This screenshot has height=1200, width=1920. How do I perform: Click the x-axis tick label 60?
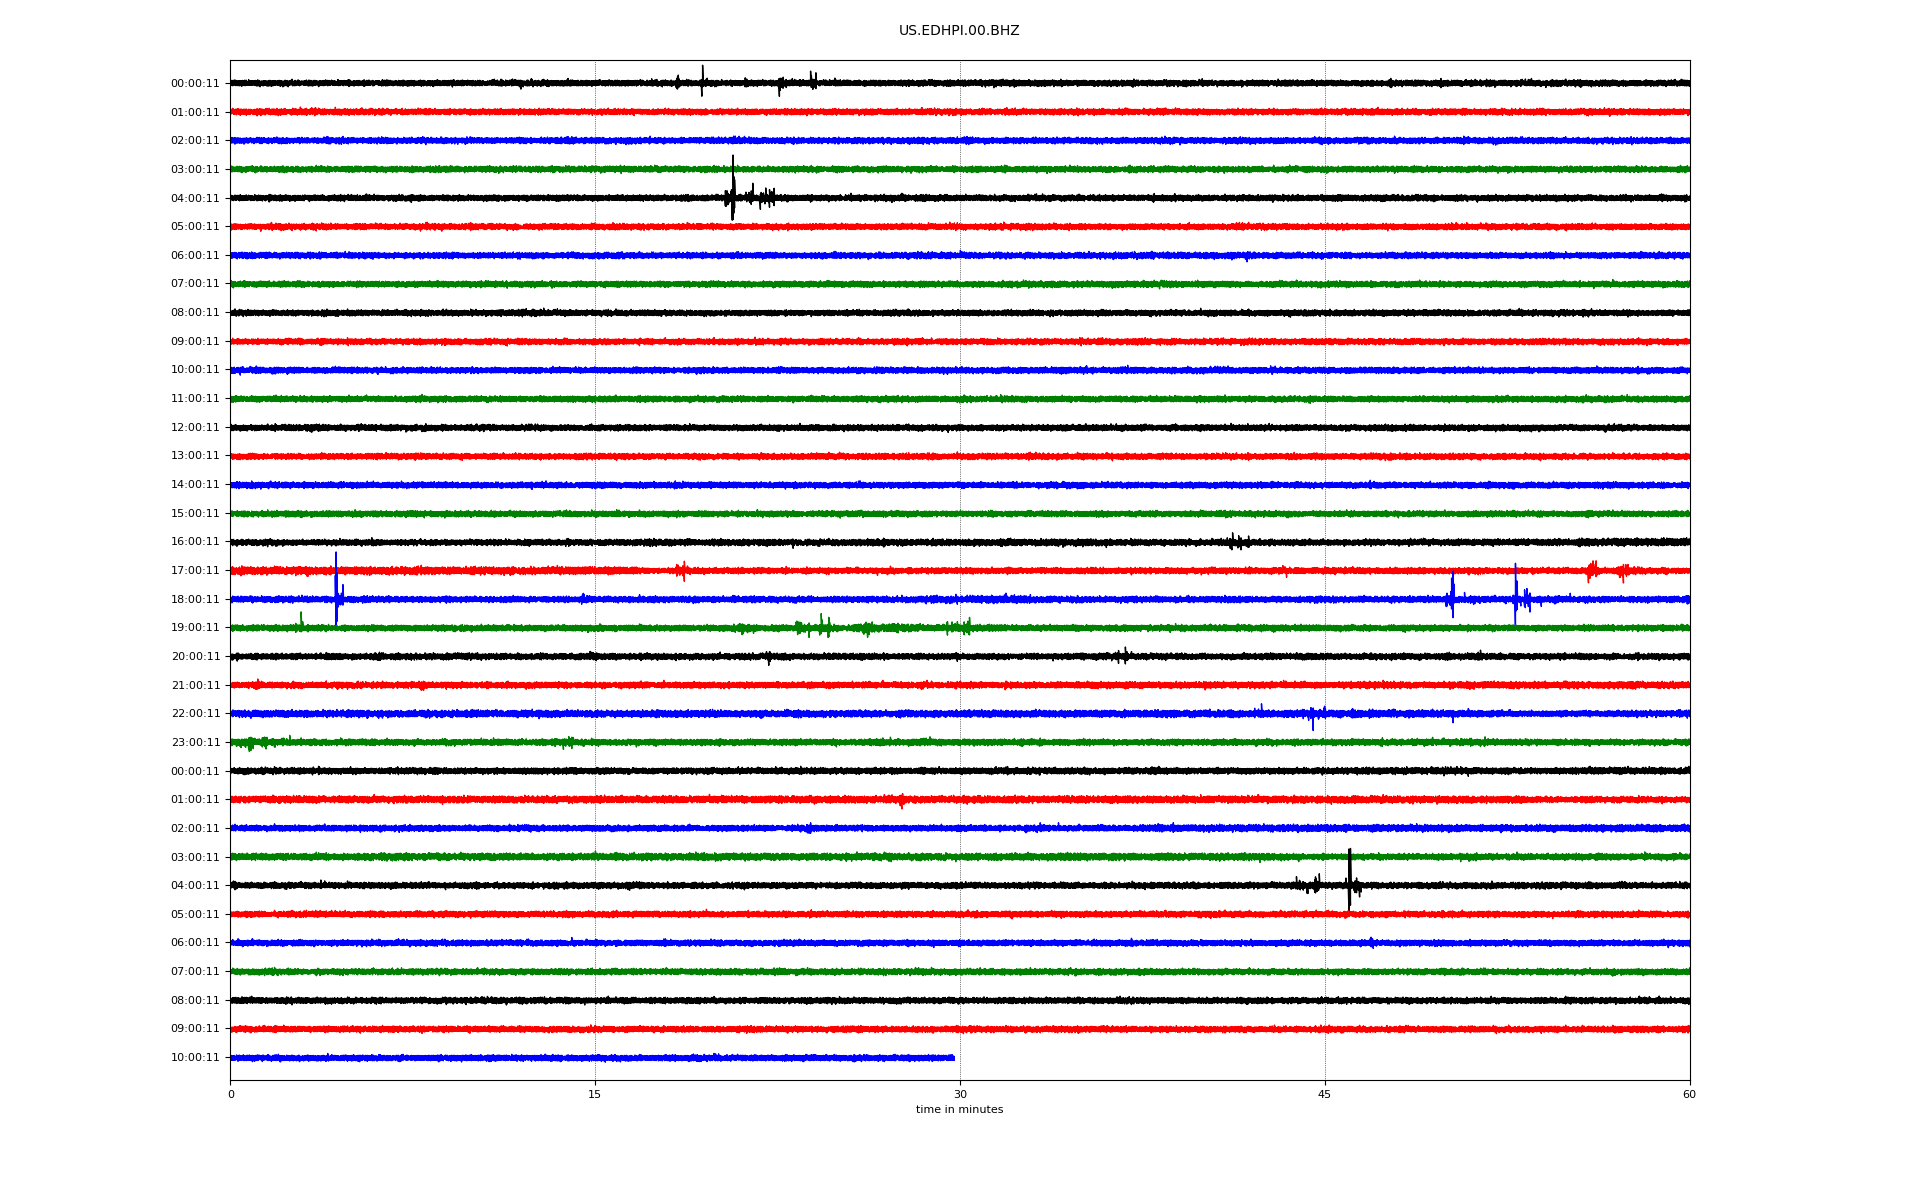click(1689, 1095)
